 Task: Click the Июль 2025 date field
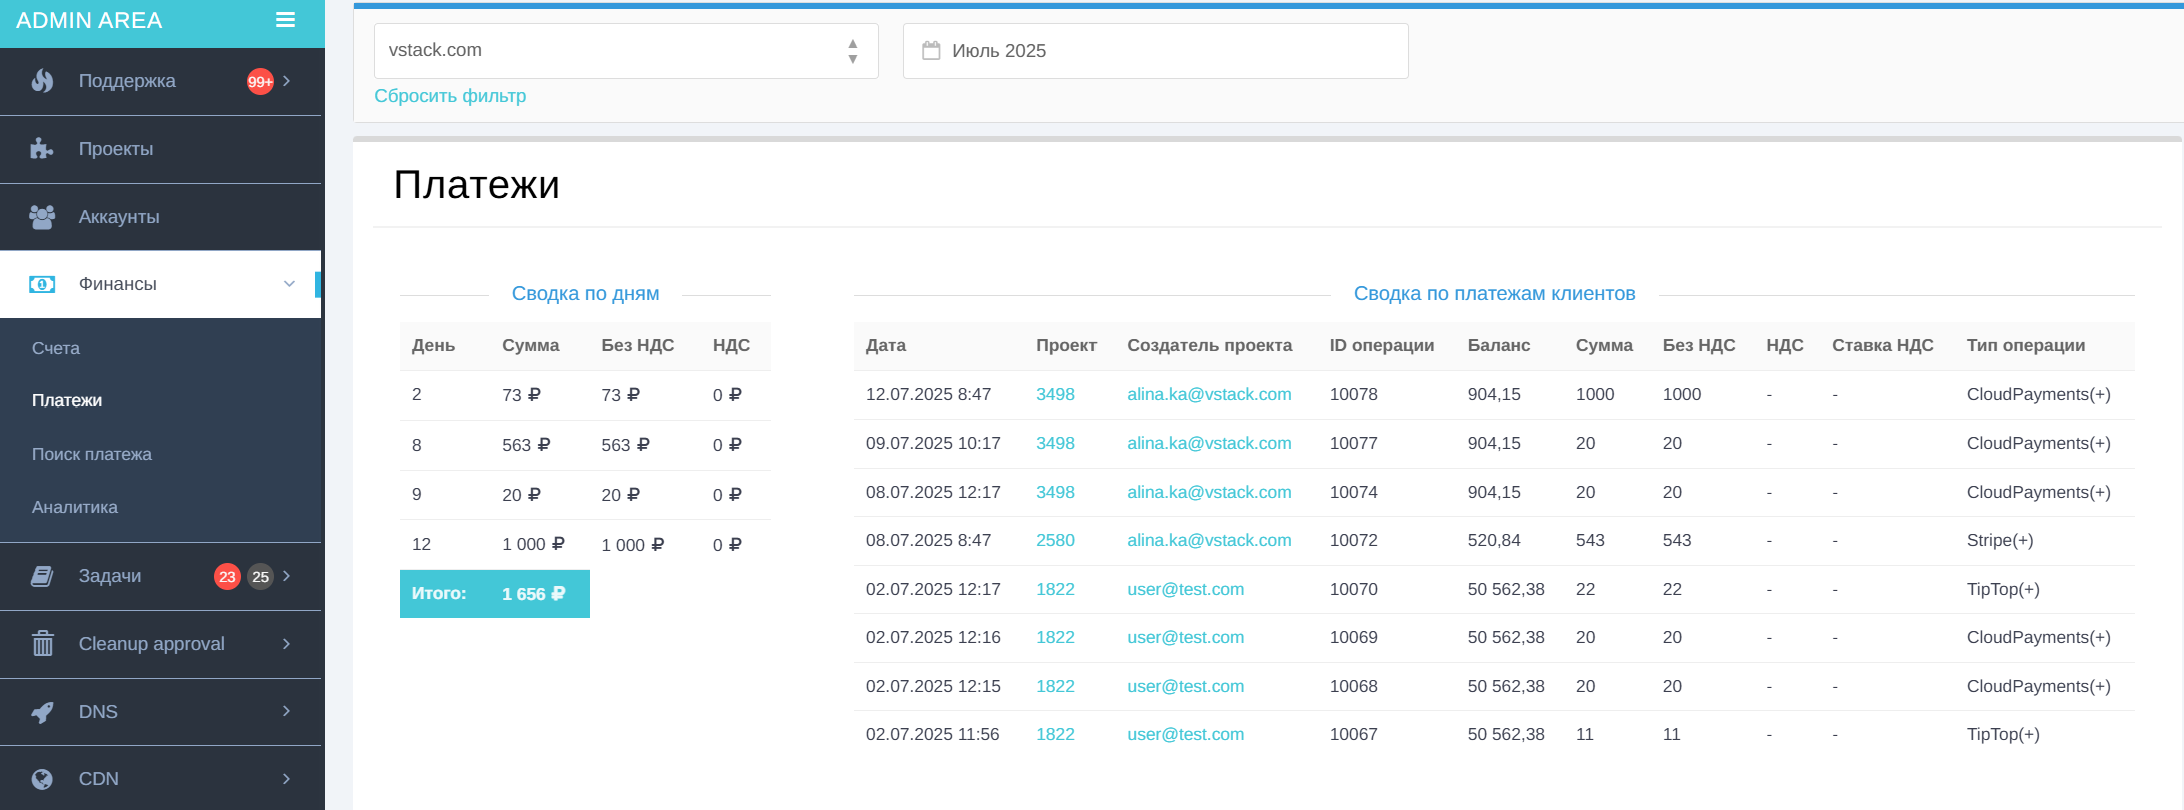click(x=1155, y=51)
